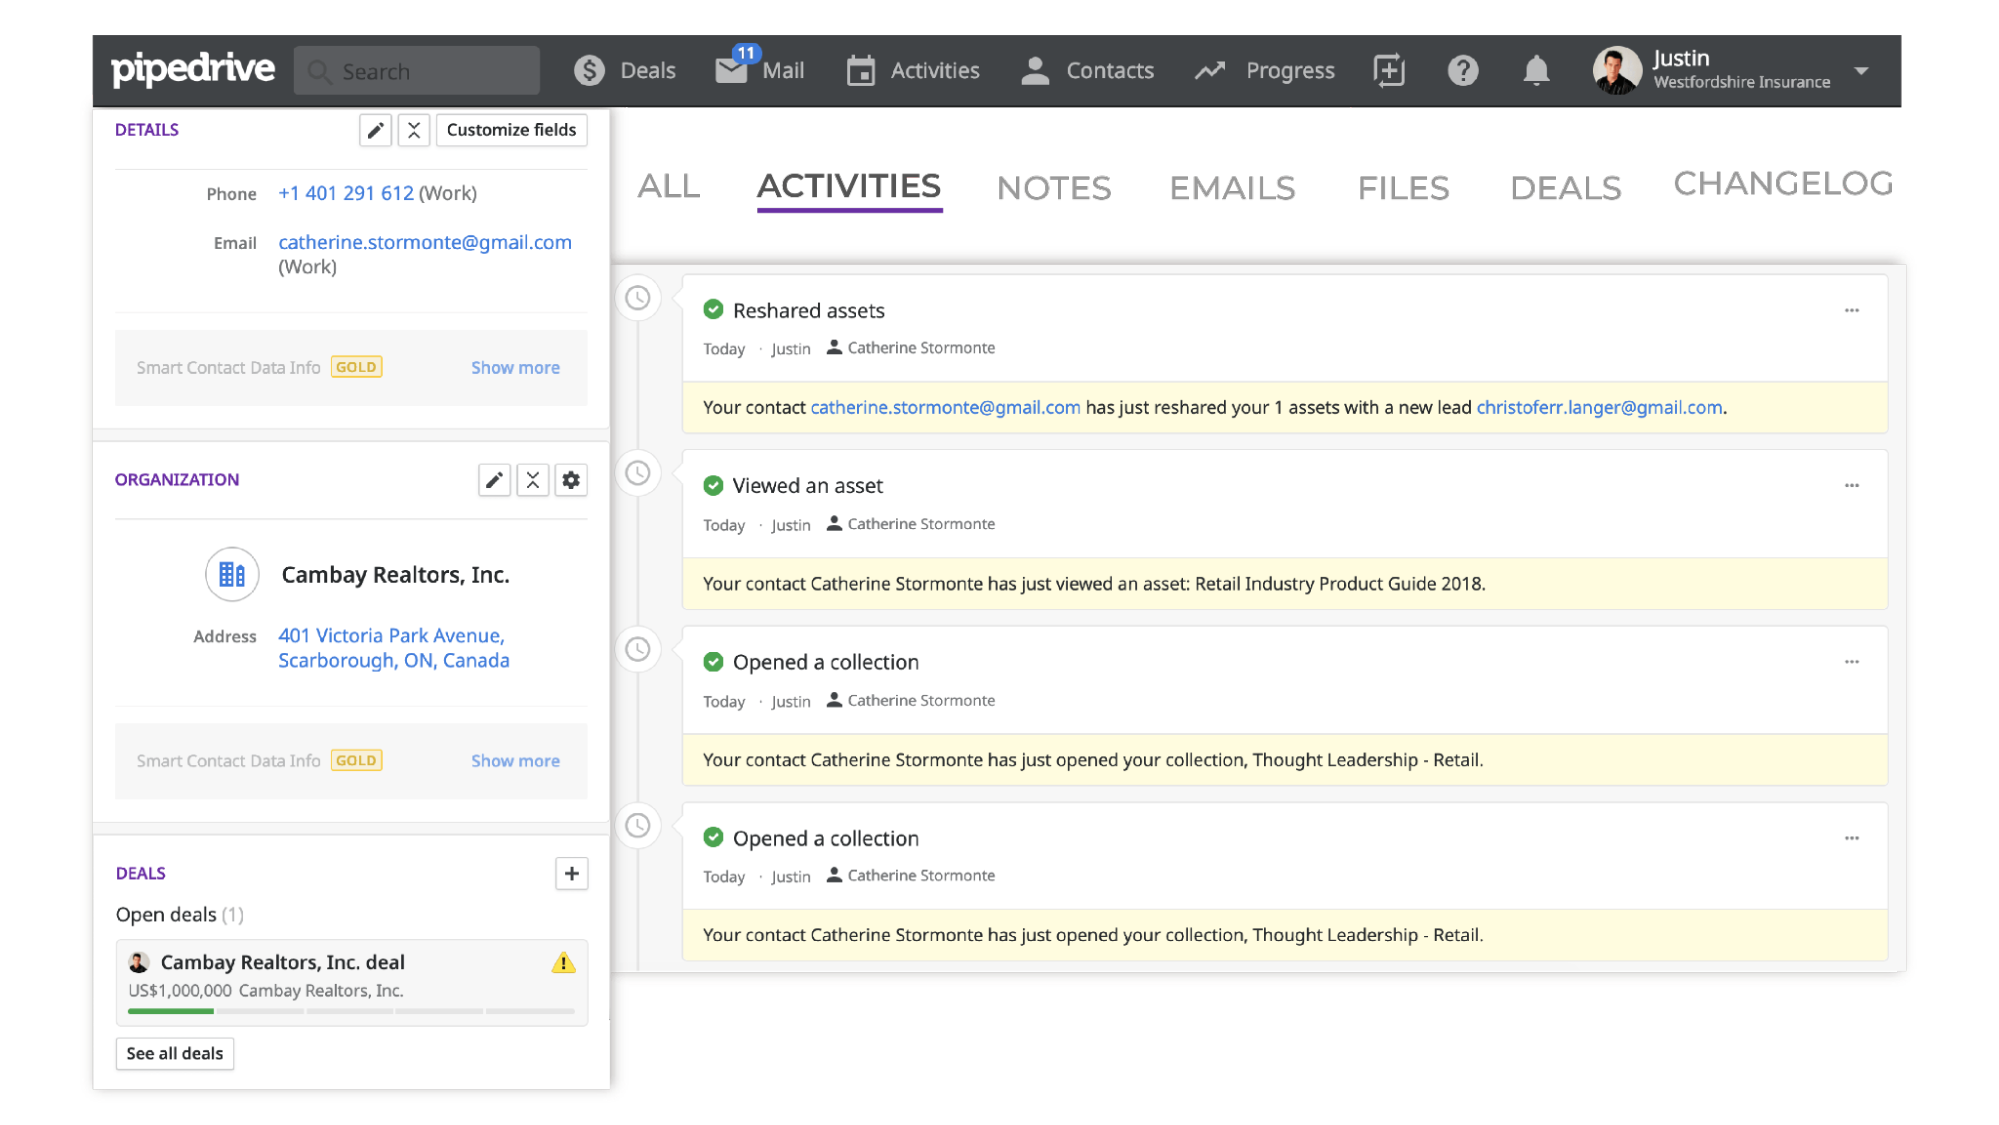Open the FILES tab

coord(1403,188)
